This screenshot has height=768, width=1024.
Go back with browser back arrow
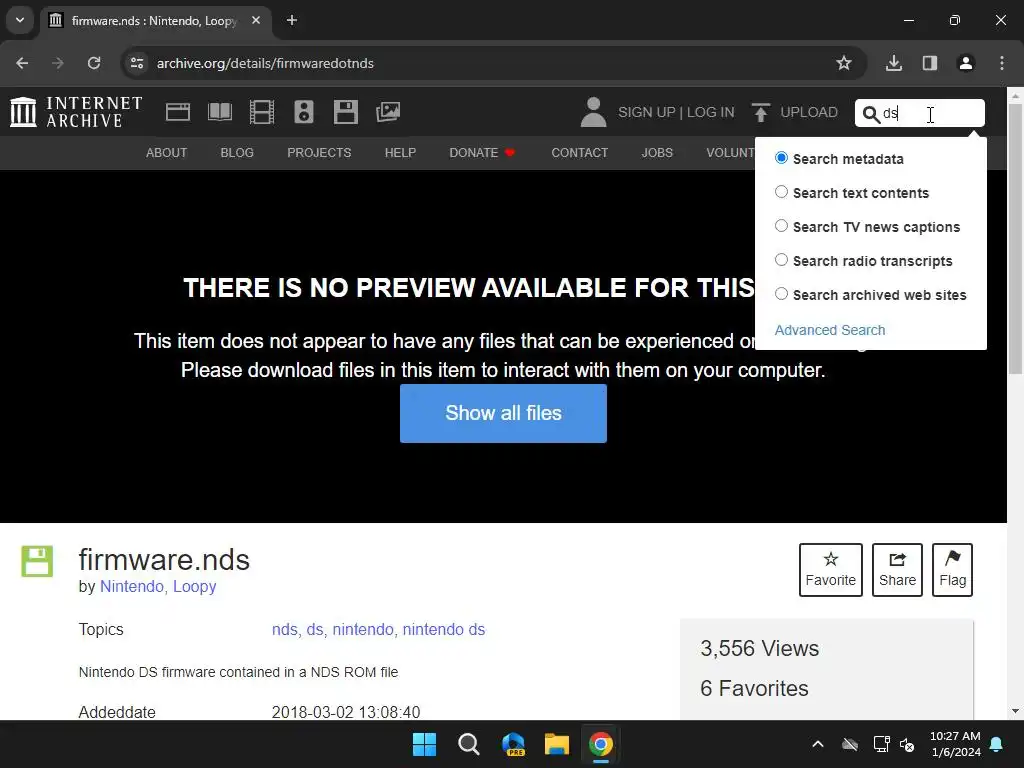pyautogui.click(x=22, y=63)
